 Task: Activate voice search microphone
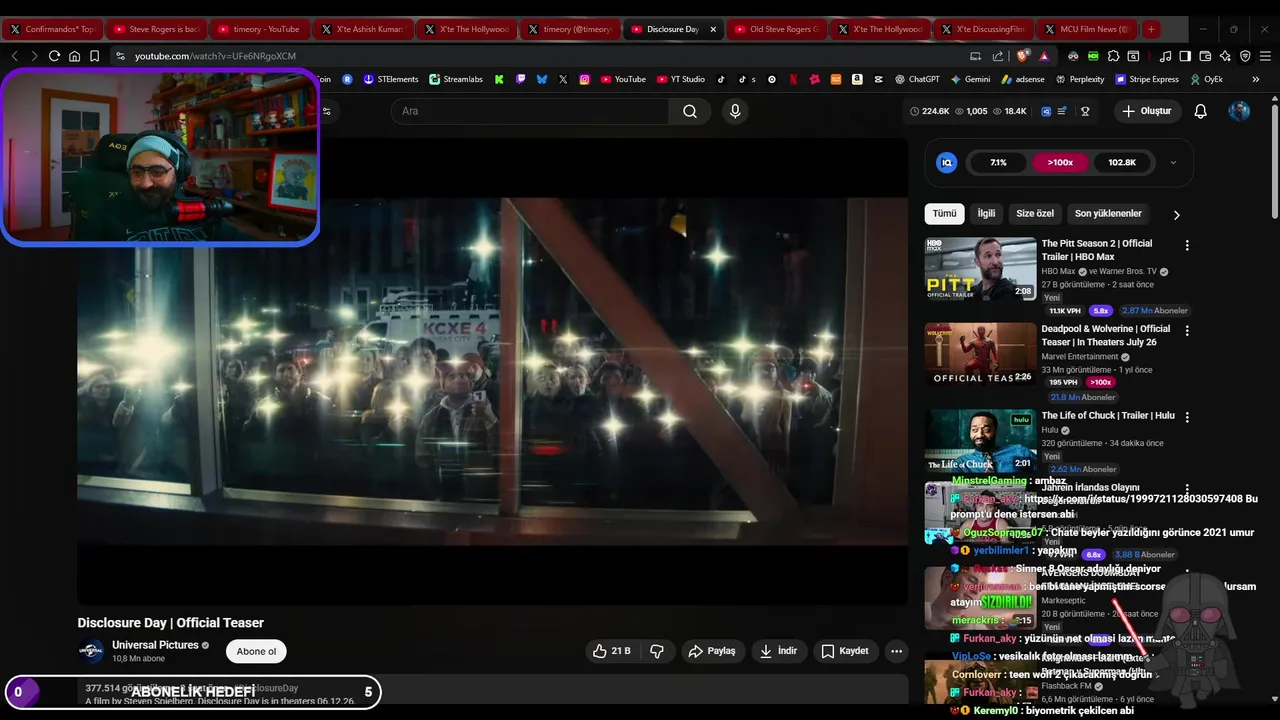point(735,111)
